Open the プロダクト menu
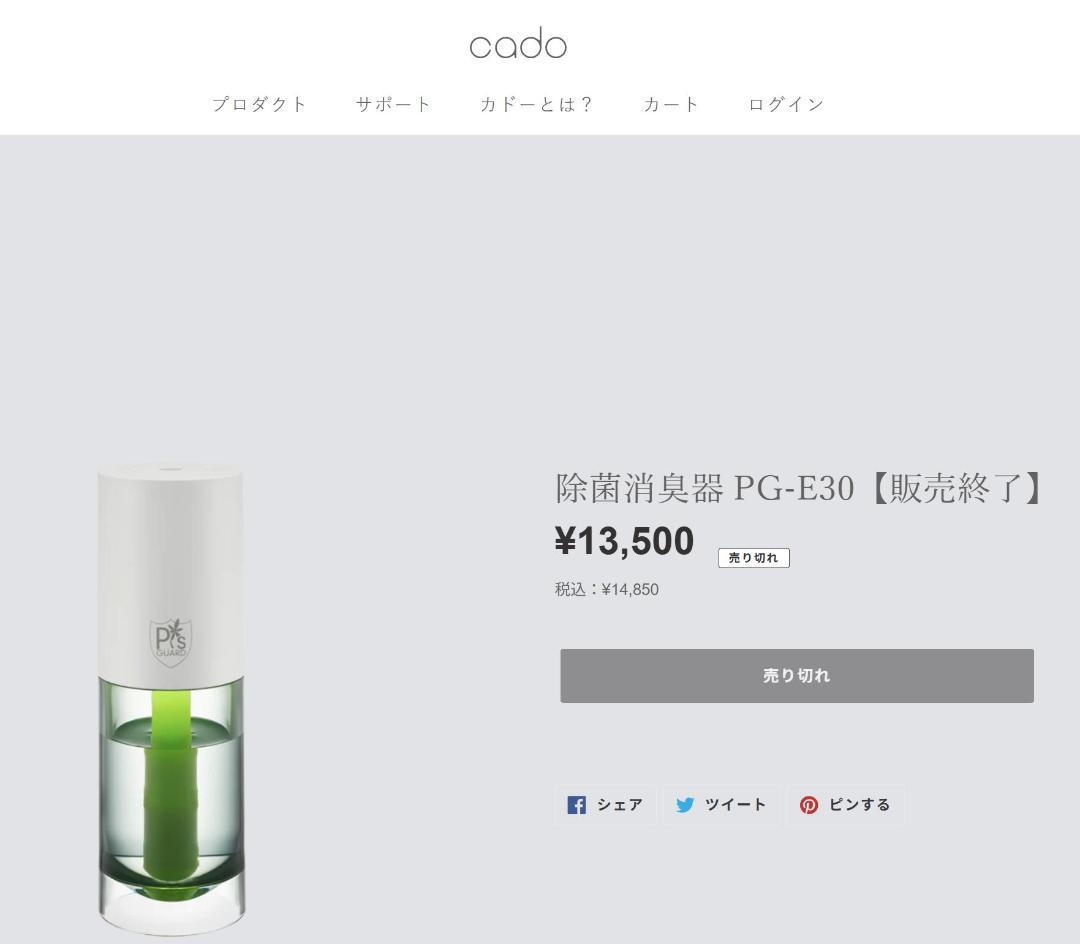This screenshot has width=1080, height=944. (x=259, y=104)
